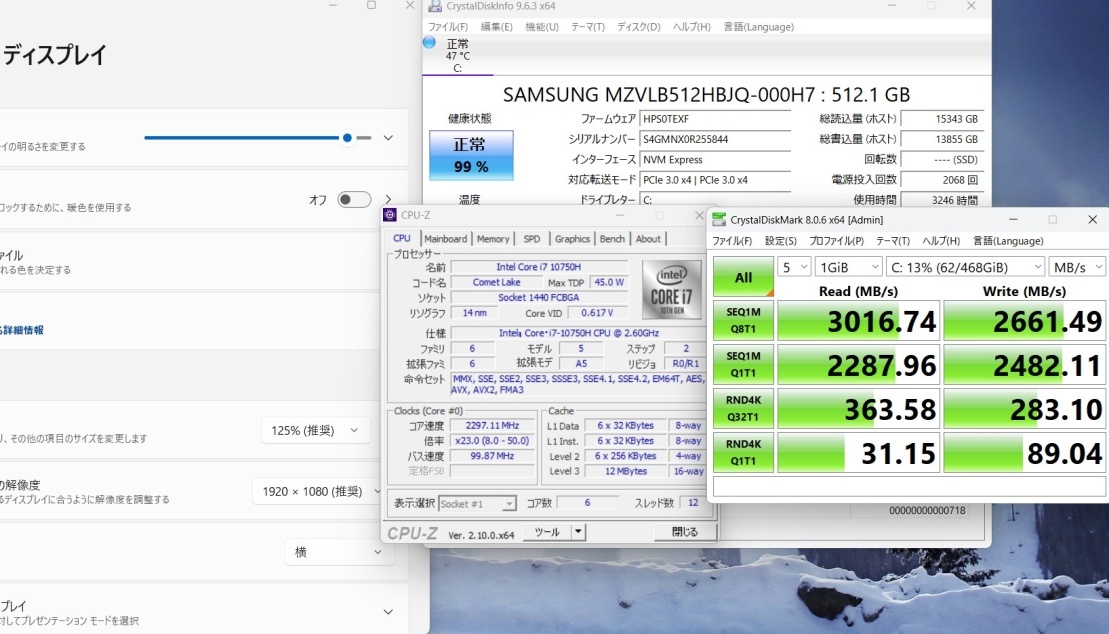Open 機能(U) menu in CrystalDiskInfo
The height and width of the screenshot is (634, 1109).
pyautogui.click(x=542, y=27)
